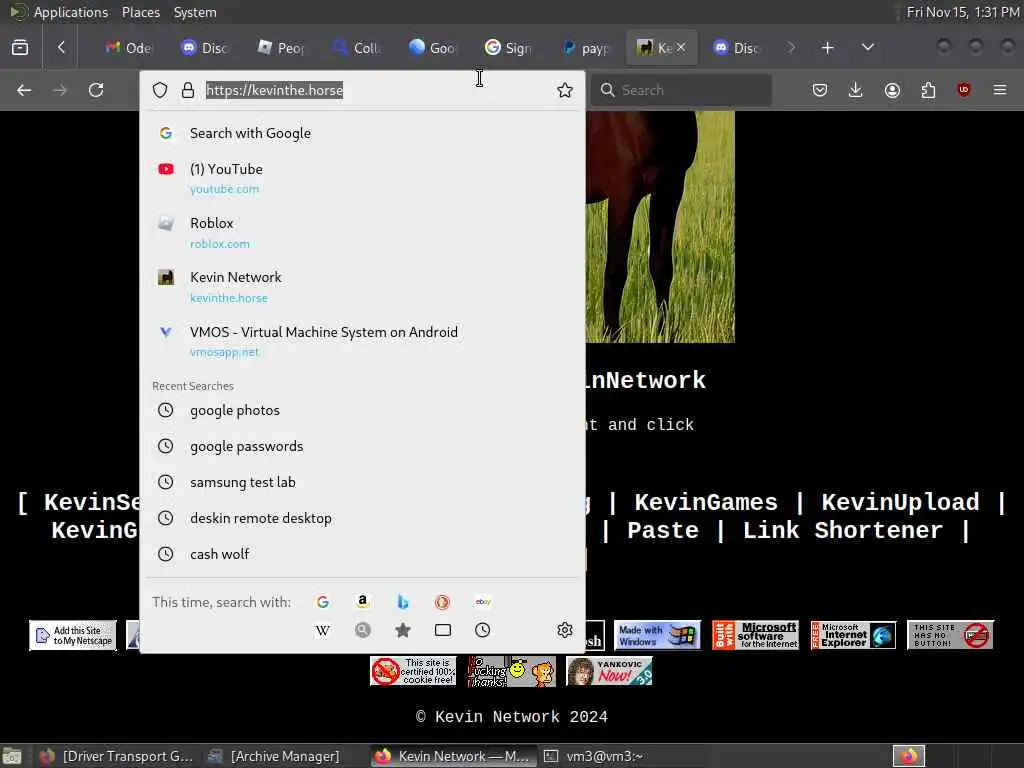1024x768 pixels.
Task: Bookmark this page with star icon
Action: coord(565,90)
